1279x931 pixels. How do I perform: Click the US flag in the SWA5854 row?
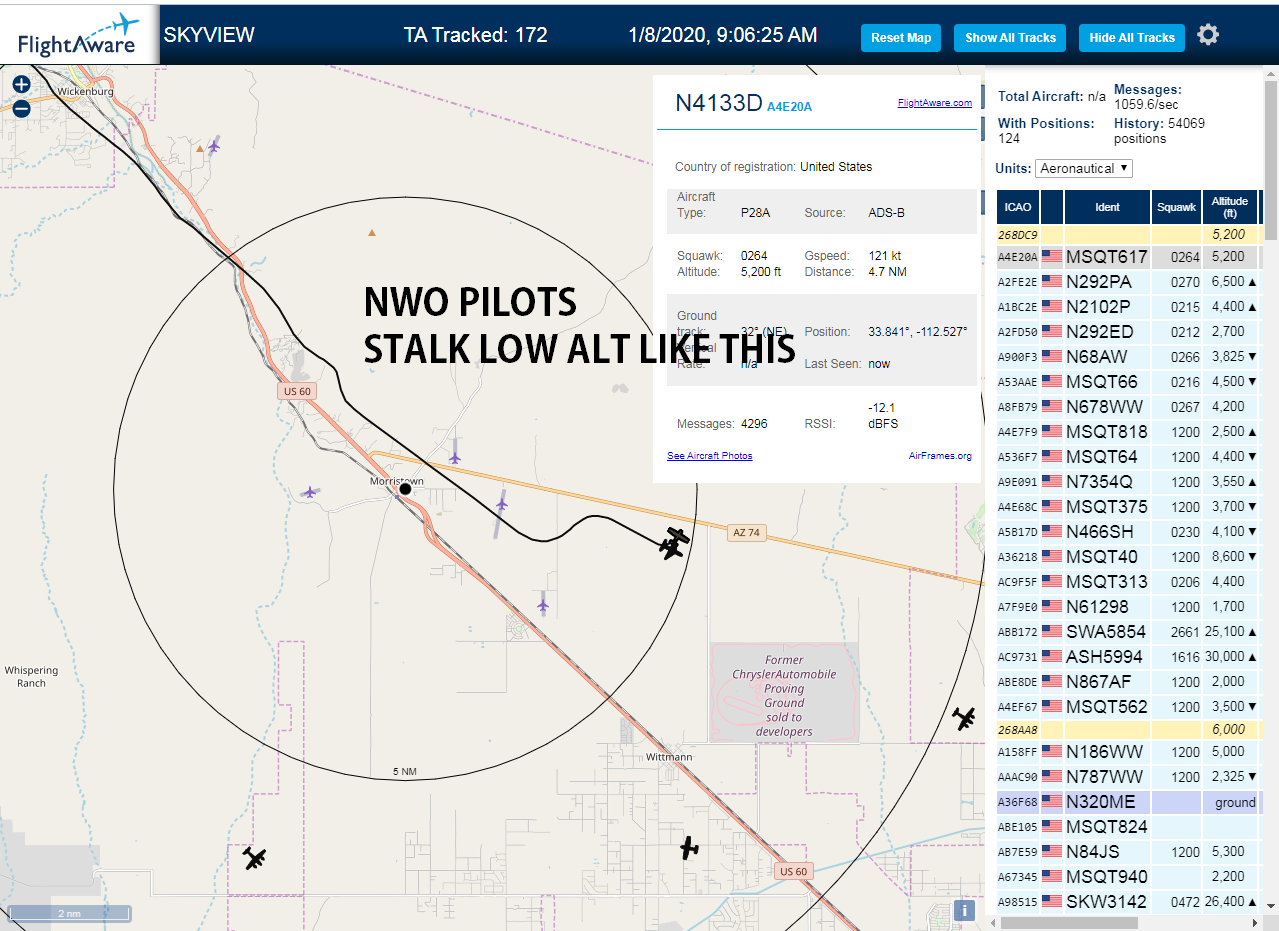(1052, 632)
